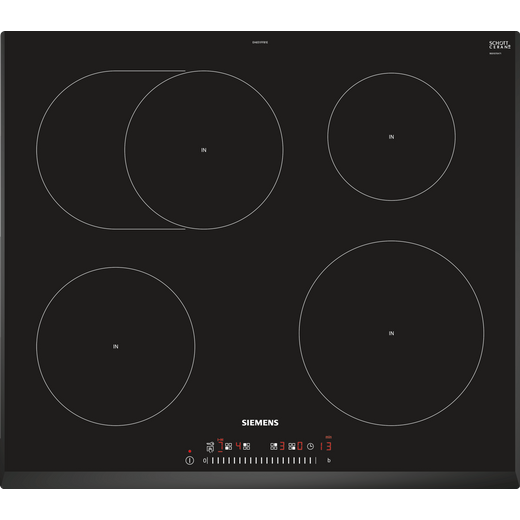The image size is (520, 520).
Task: Select the rear-right cooking zone icon
Action: [x=274, y=446]
